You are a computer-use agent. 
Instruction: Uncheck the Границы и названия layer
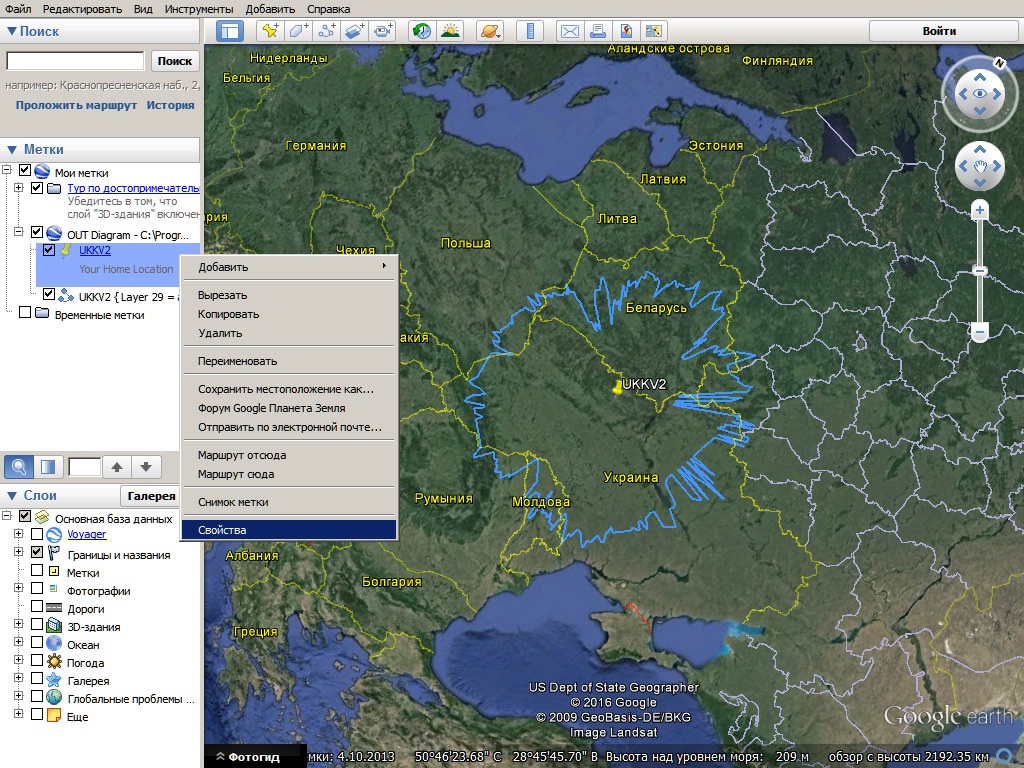[x=37, y=554]
